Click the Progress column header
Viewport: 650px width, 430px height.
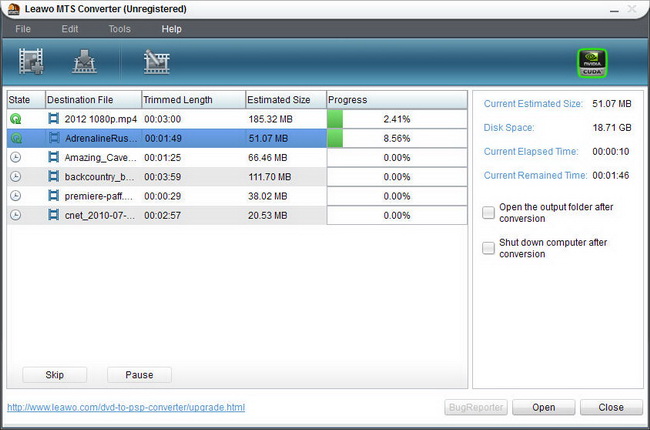coord(397,100)
